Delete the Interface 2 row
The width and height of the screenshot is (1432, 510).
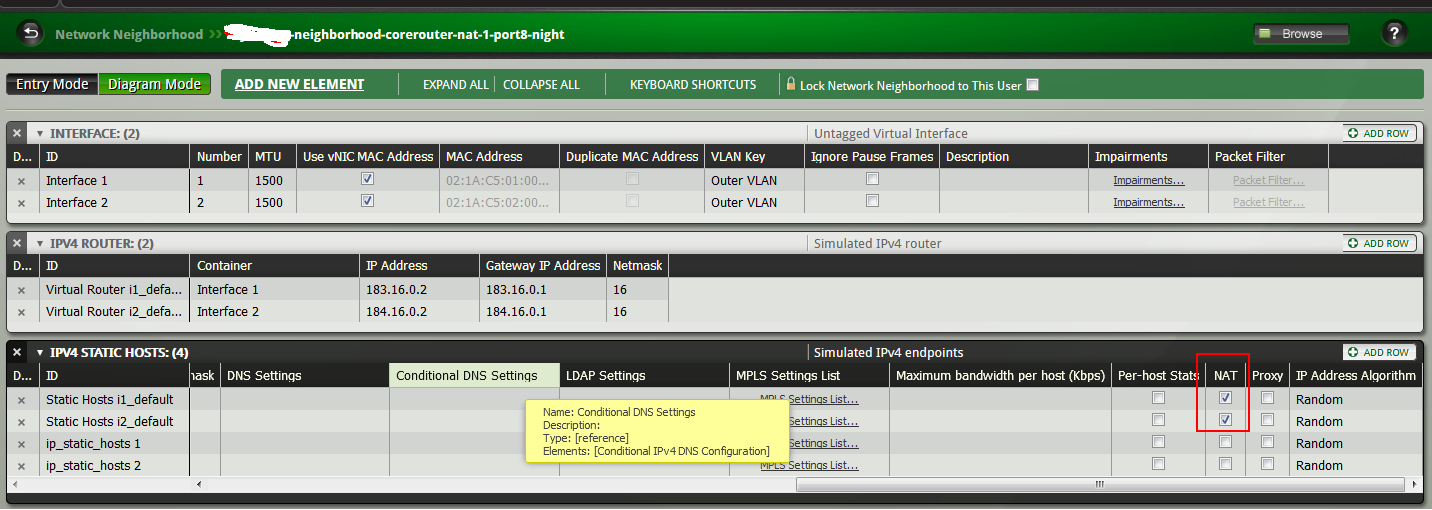pyautogui.click(x=21, y=203)
